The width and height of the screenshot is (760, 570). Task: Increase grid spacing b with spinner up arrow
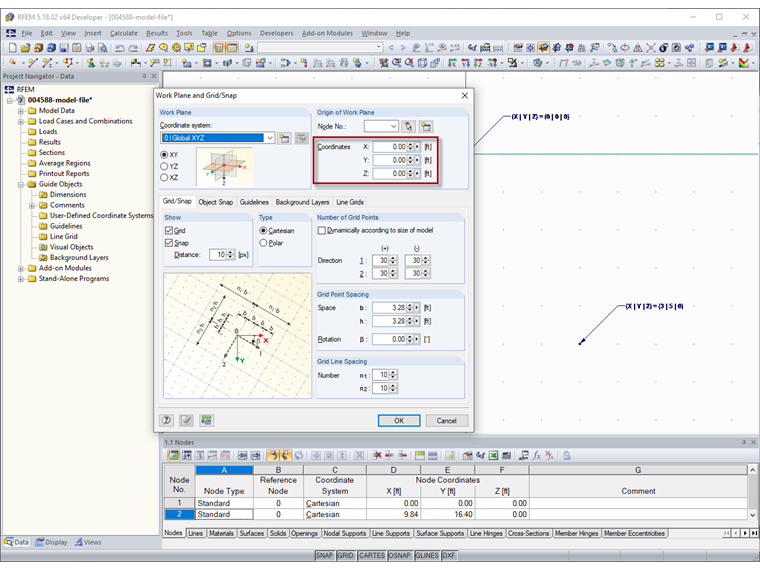pyautogui.click(x=411, y=305)
